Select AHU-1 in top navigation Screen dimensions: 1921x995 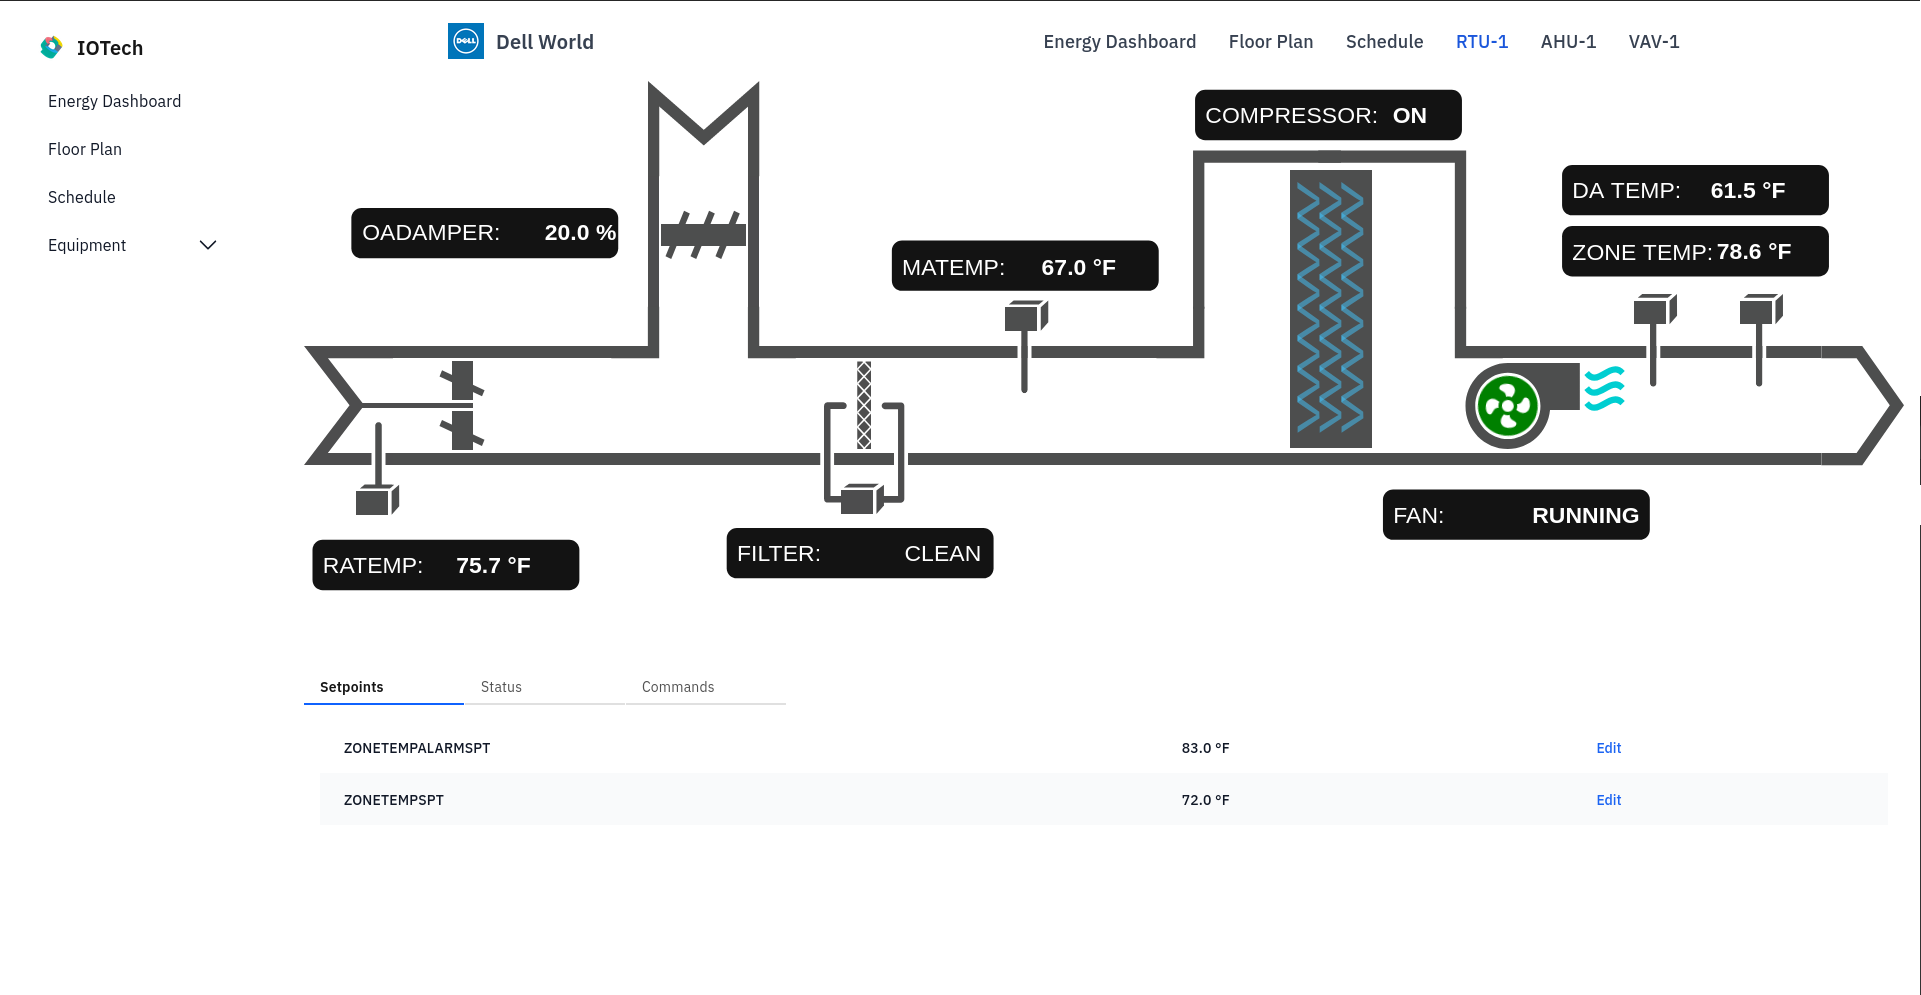pyautogui.click(x=1568, y=41)
